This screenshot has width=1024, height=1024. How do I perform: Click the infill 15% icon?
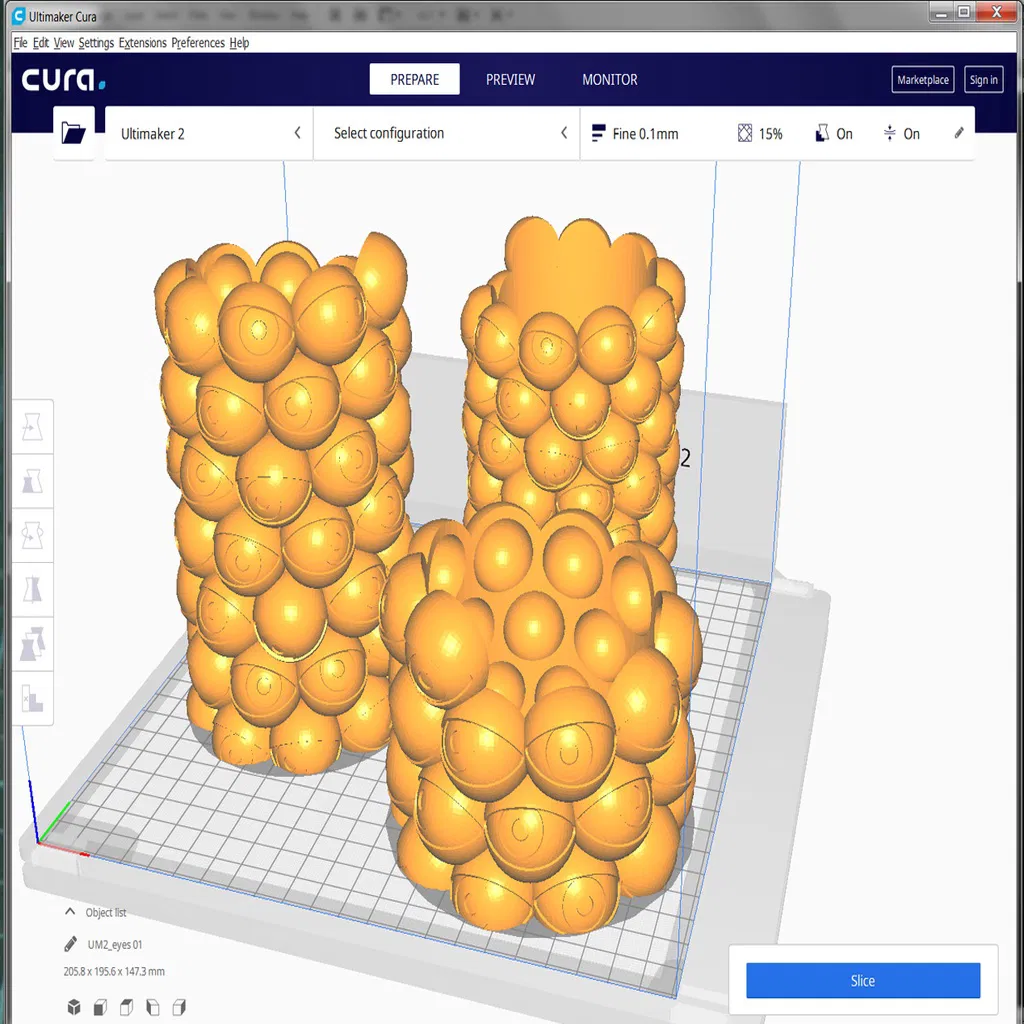pos(744,133)
